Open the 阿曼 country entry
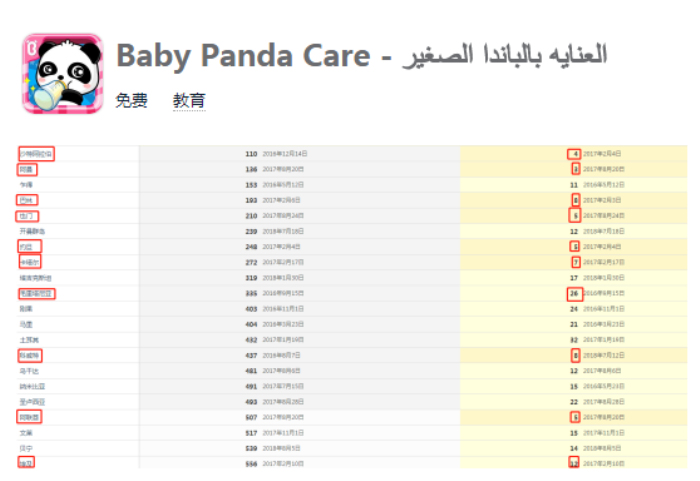 pos(26,170)
